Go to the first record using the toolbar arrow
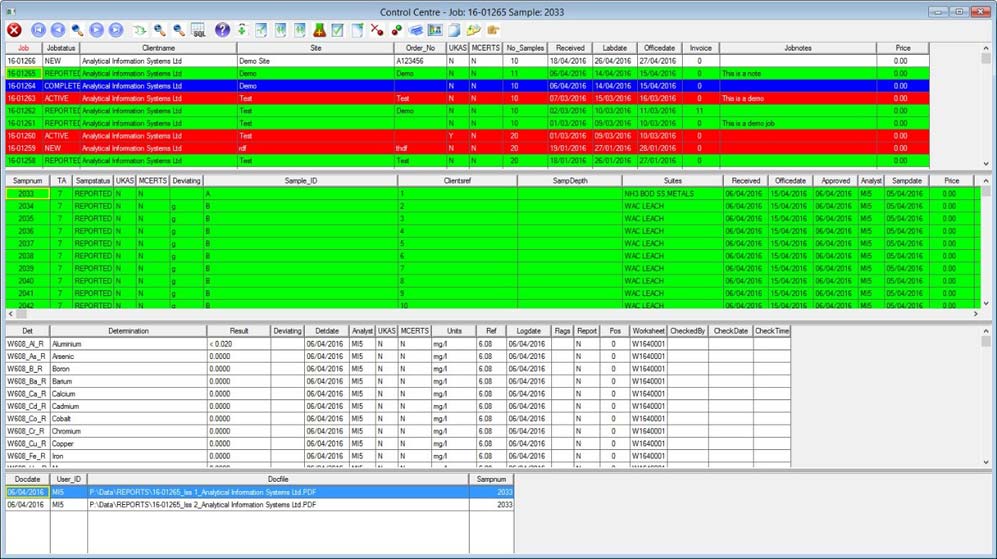Screen dimensions: 997x559 tap(38, 30)
